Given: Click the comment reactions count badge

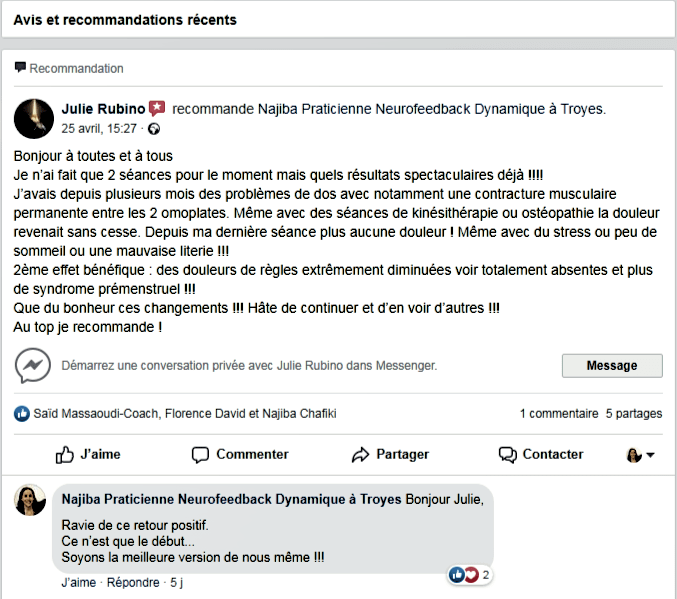Looking at the screenshot, I should [470, 575].
